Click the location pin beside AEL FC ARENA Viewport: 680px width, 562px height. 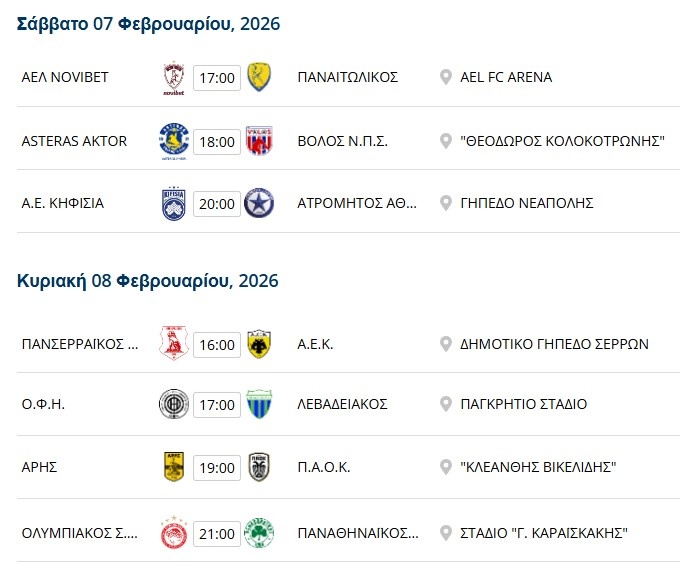(x=446, y=77)
